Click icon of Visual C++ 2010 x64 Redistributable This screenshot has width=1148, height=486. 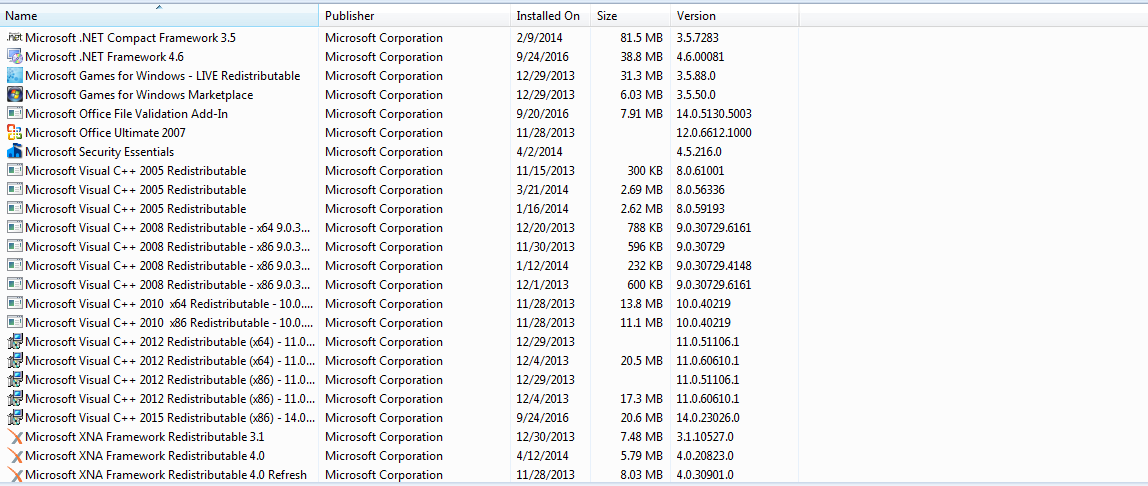pyautogui.click(x=14, y=304)
